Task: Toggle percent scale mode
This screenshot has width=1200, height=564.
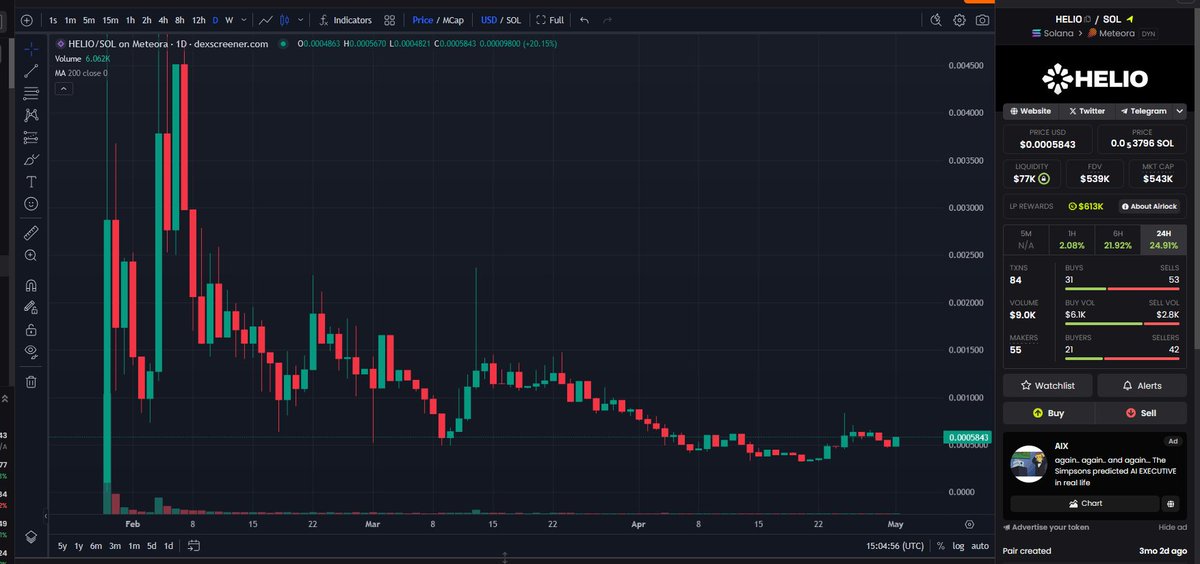Action: tap(940, 546)
